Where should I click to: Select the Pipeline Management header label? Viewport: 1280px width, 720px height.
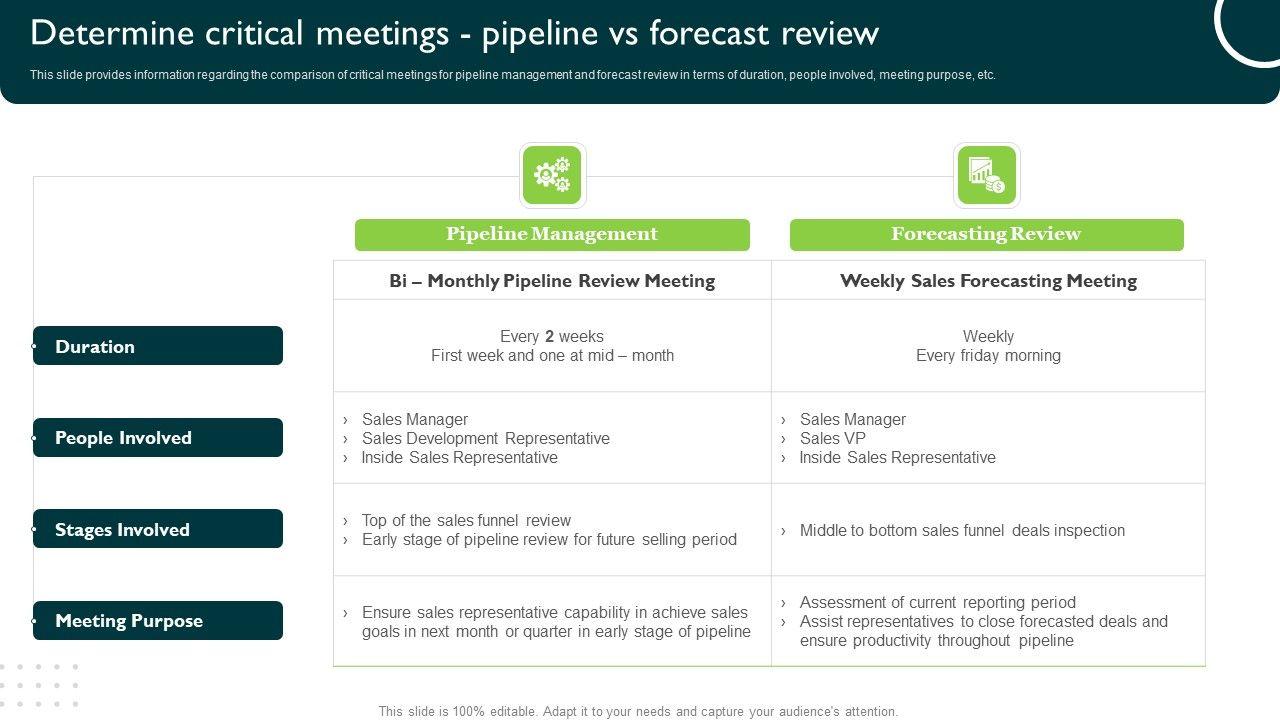point(552,235)
